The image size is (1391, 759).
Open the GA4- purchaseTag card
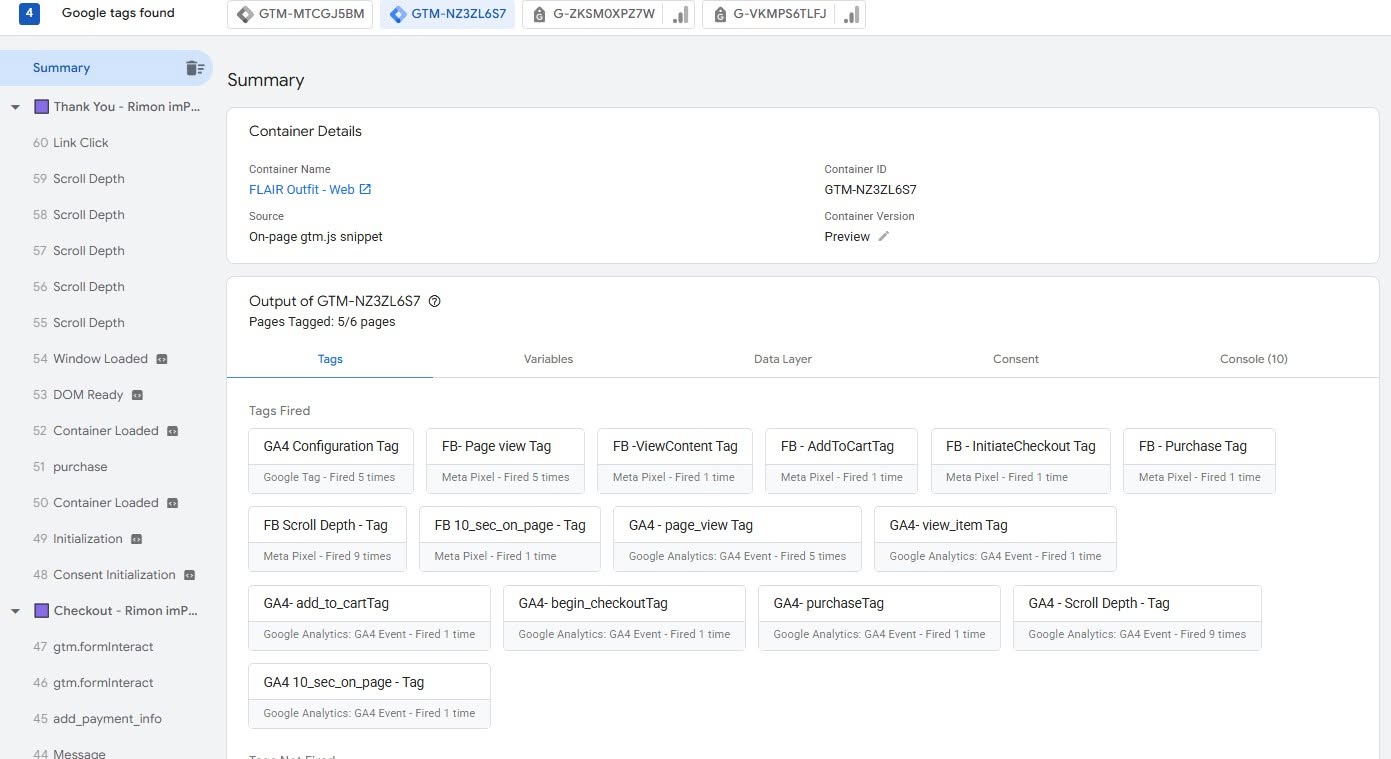pos(879,618)
